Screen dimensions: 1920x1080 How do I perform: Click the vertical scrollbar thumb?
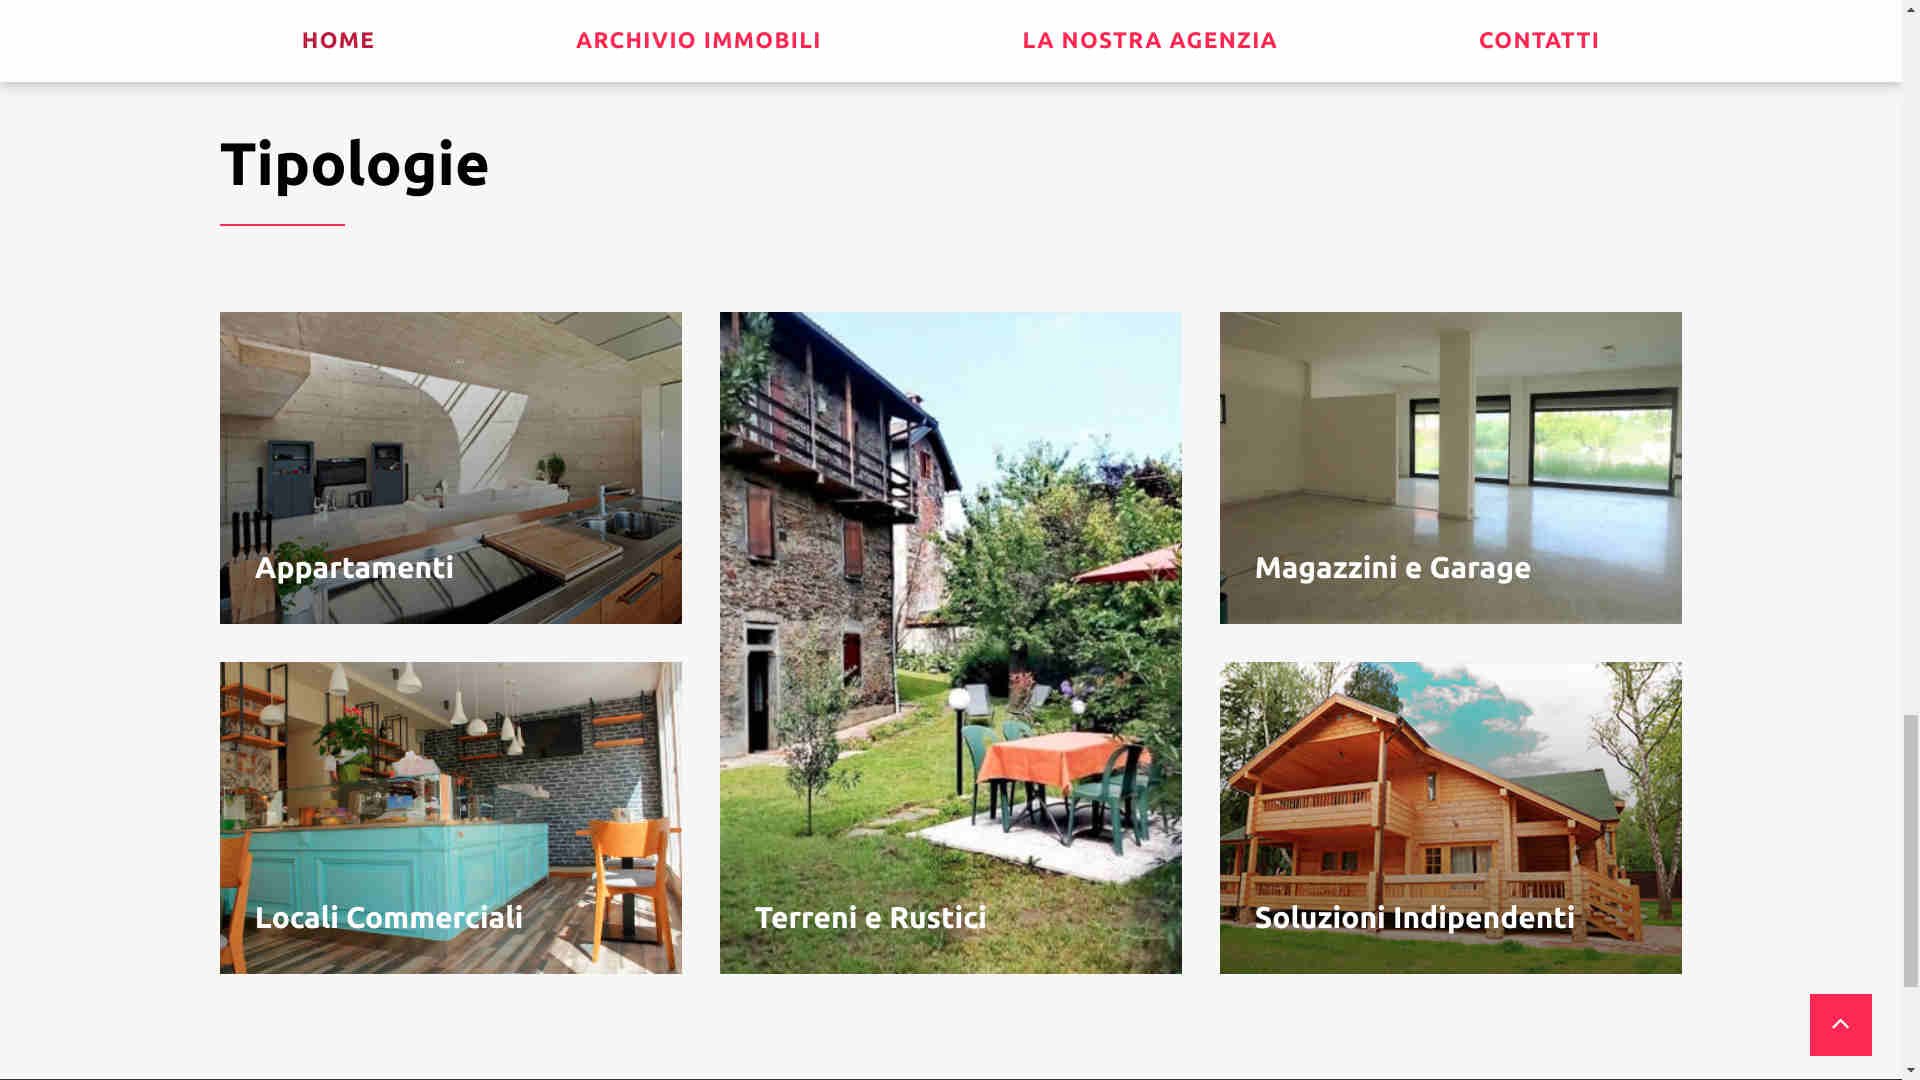[1910, 850]
